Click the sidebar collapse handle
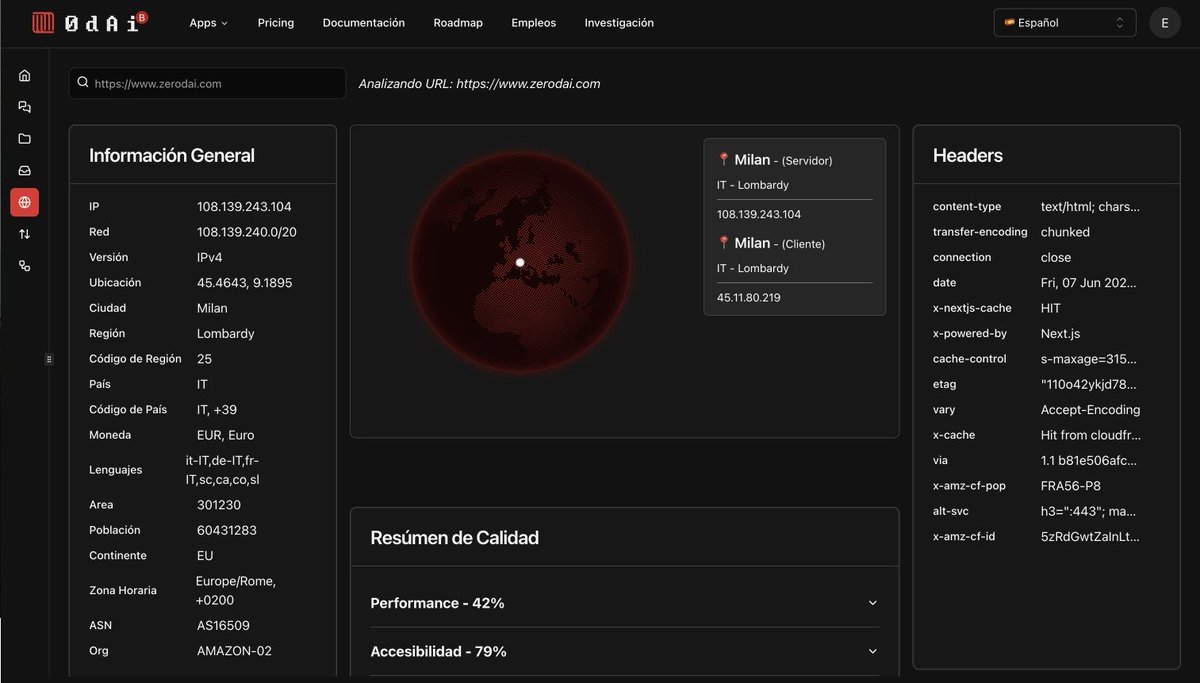This screenshot has width=1200, height=683. point(49,359)
